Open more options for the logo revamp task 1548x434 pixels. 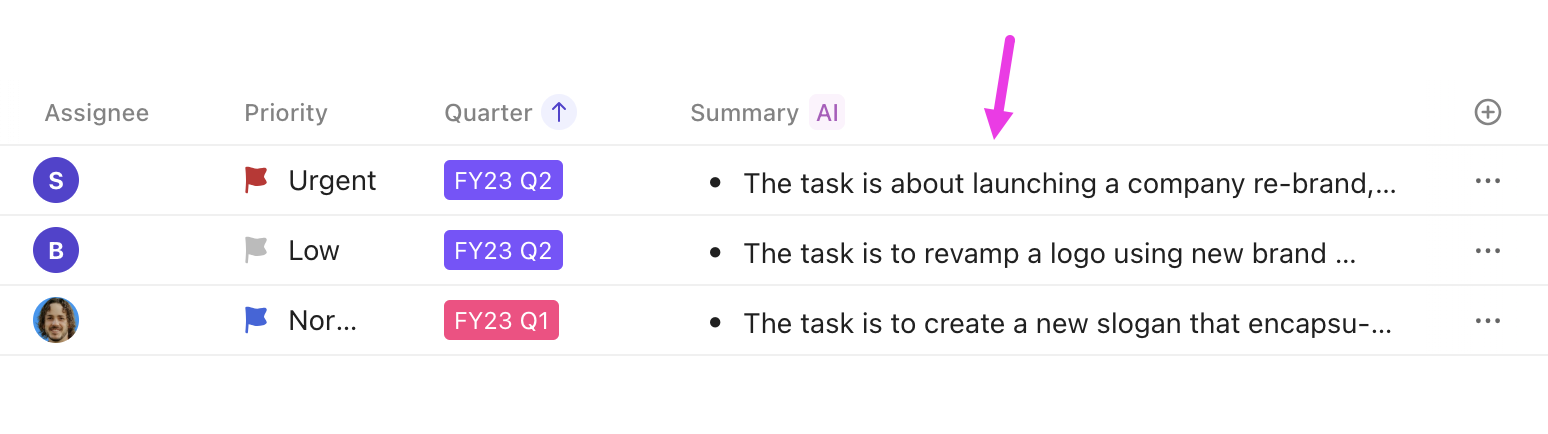pos(1488,251)
